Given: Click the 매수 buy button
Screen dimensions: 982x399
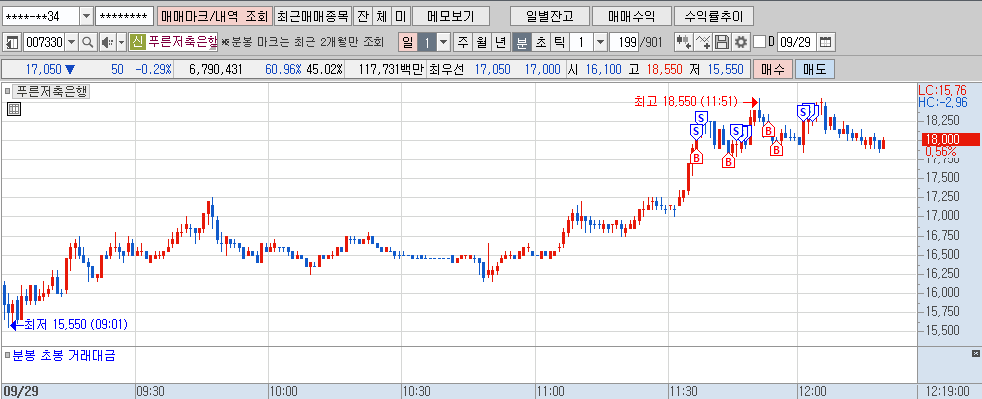Looking at the screenshot, I should pyautogui.click(x=773, y=70).
